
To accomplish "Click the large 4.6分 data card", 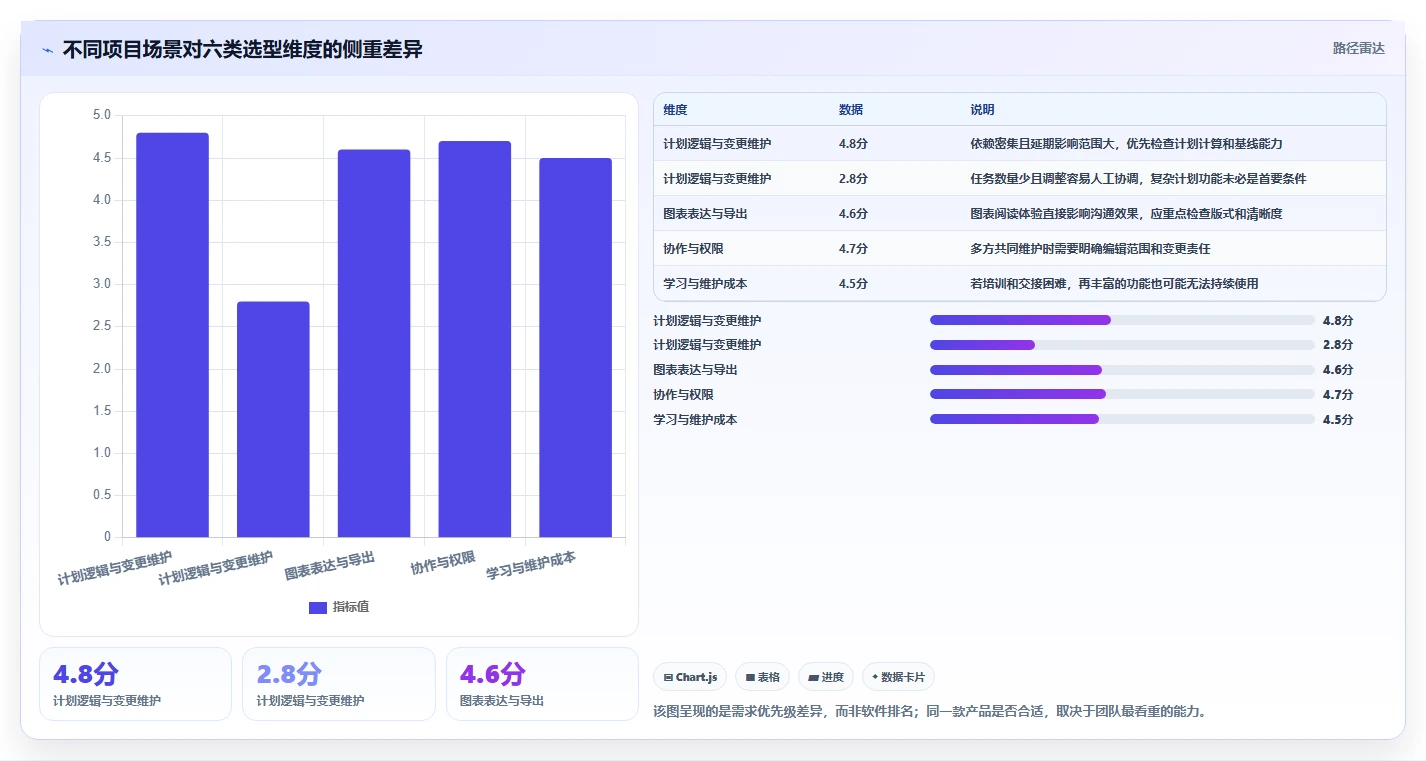I will [542, 684].
